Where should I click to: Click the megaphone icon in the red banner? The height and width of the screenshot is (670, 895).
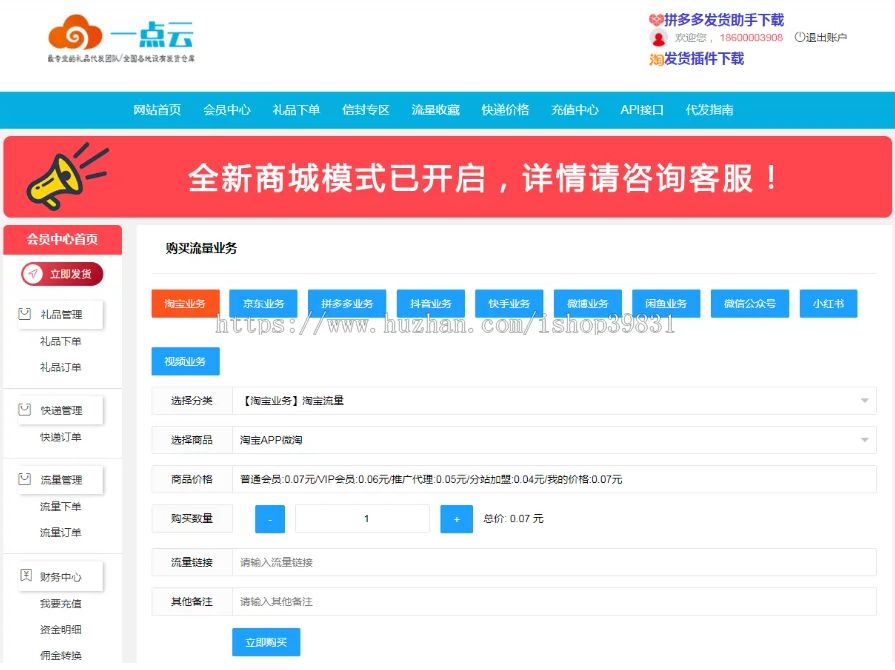[67, 176]
